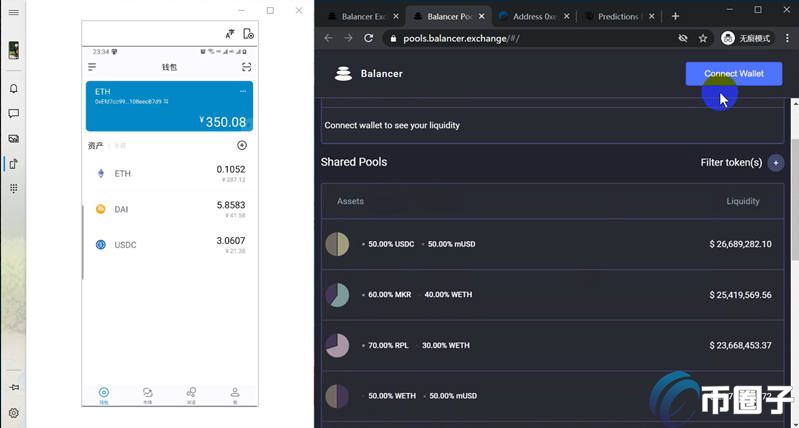799x428 pixels.
Task: Open the ETH asset row in wallet
Action: [x=169, y=174]
